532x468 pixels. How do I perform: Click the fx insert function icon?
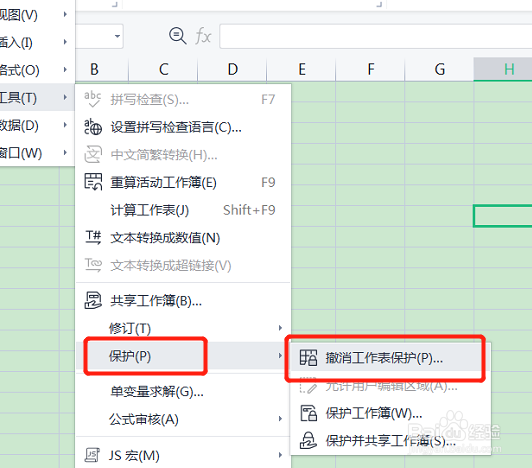click(x=203, y=36)
